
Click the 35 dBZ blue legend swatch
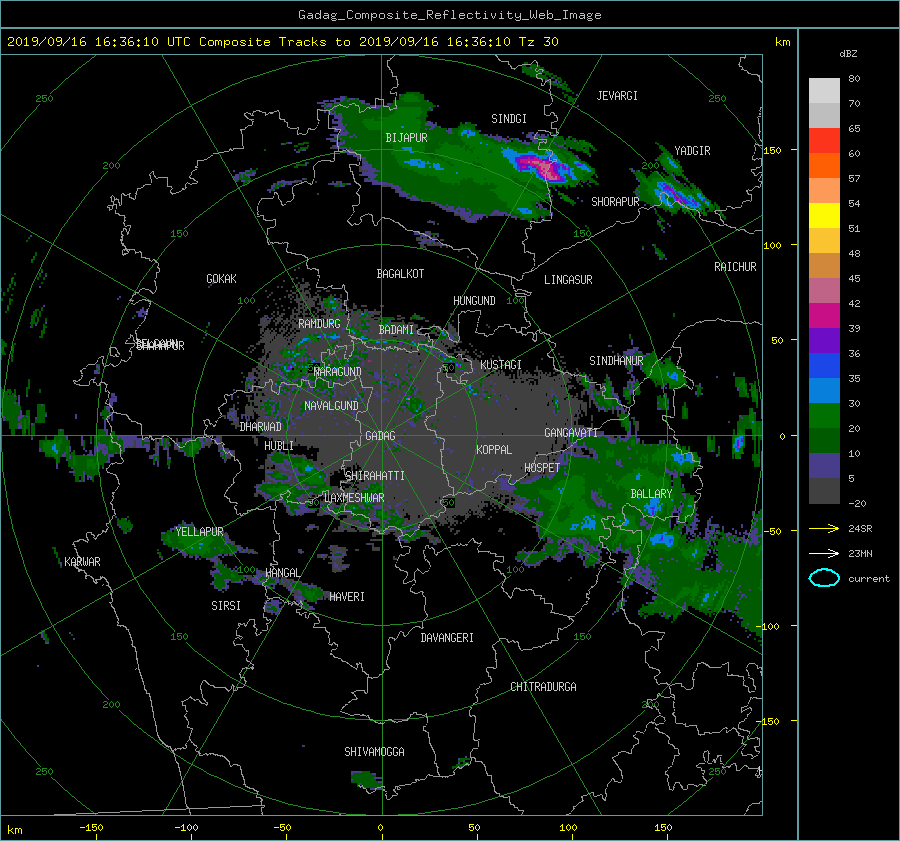[824, 365]
